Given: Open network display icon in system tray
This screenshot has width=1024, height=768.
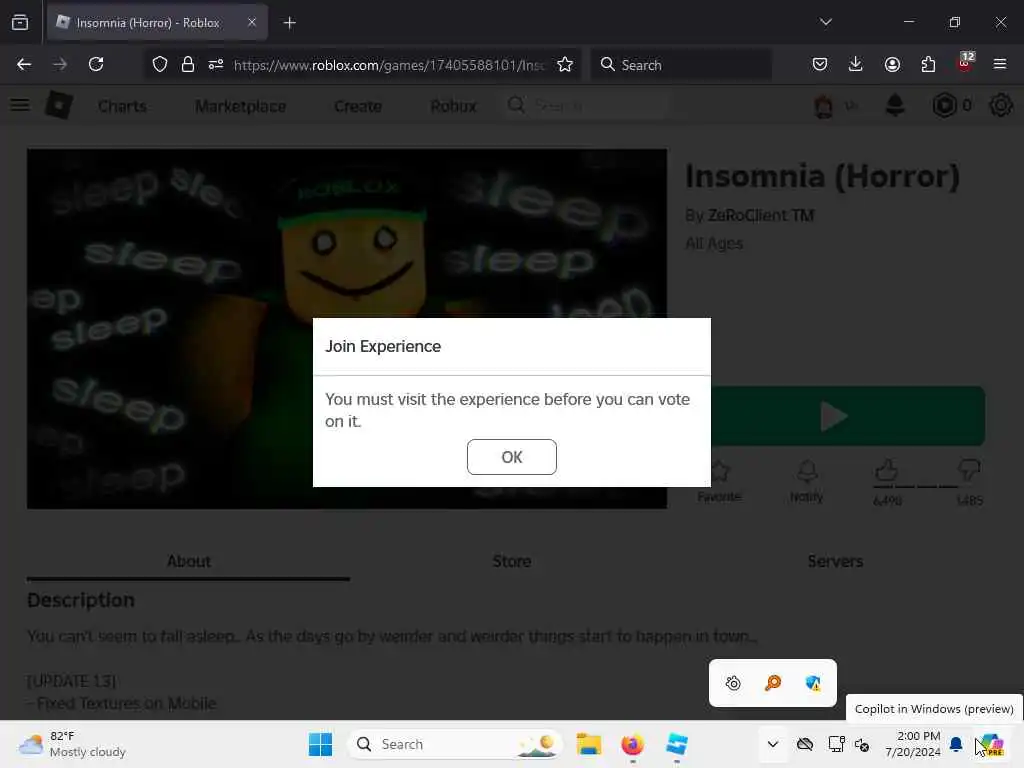Looking at the screenshot, I should pyautogui.click(x=836, y=744).
